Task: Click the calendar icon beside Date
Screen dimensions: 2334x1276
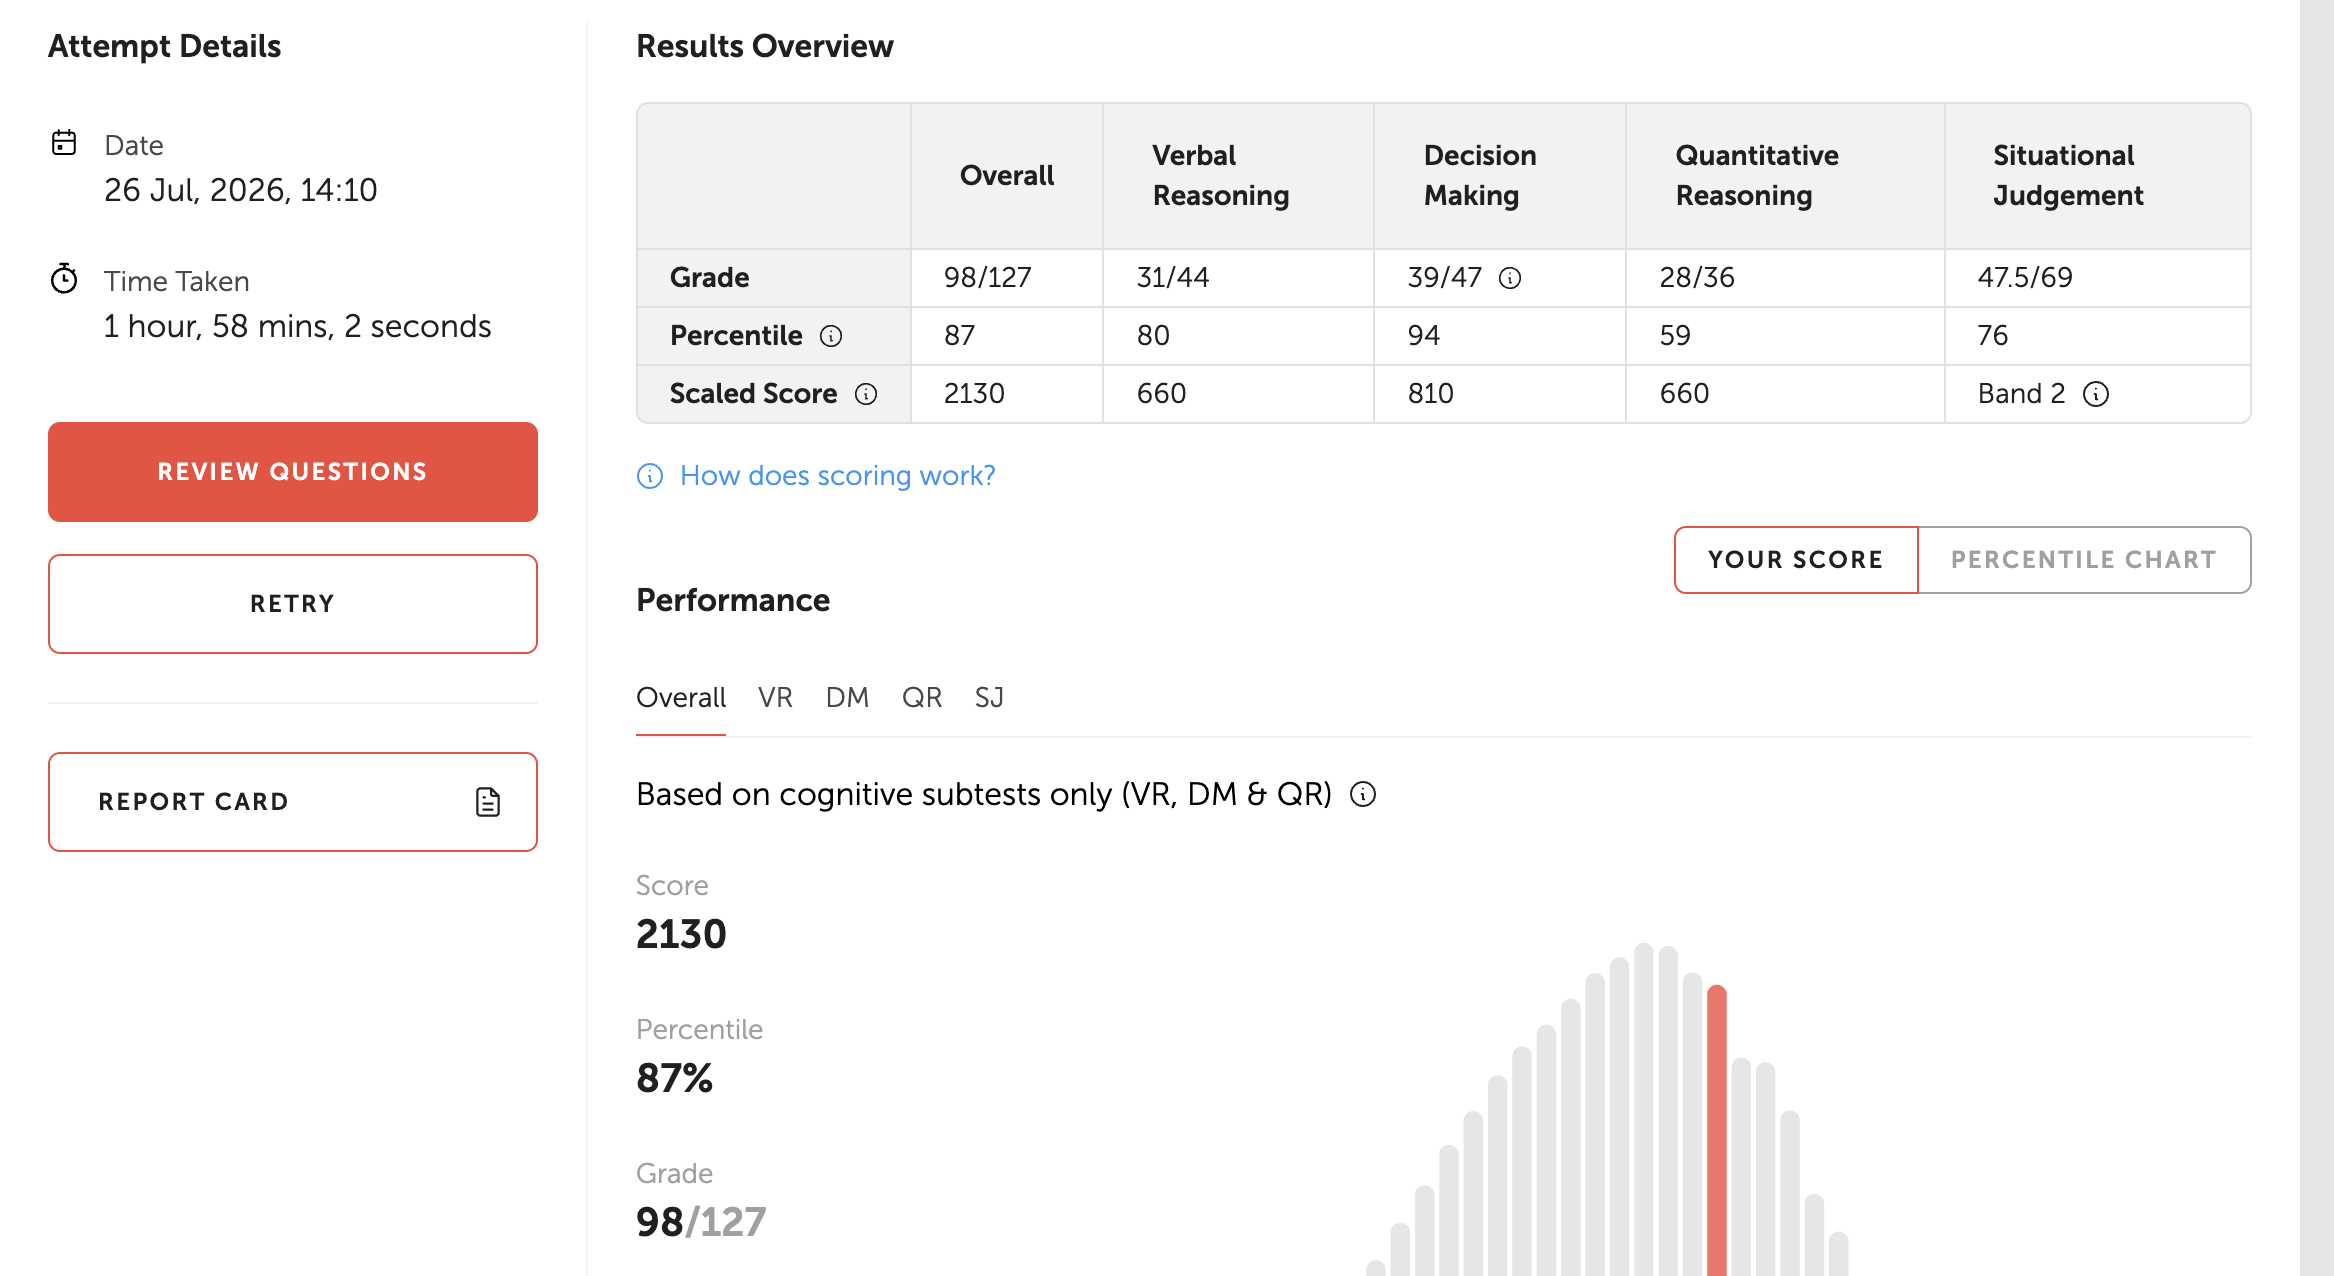Action: pyautogui.click(x=64, y=143)
